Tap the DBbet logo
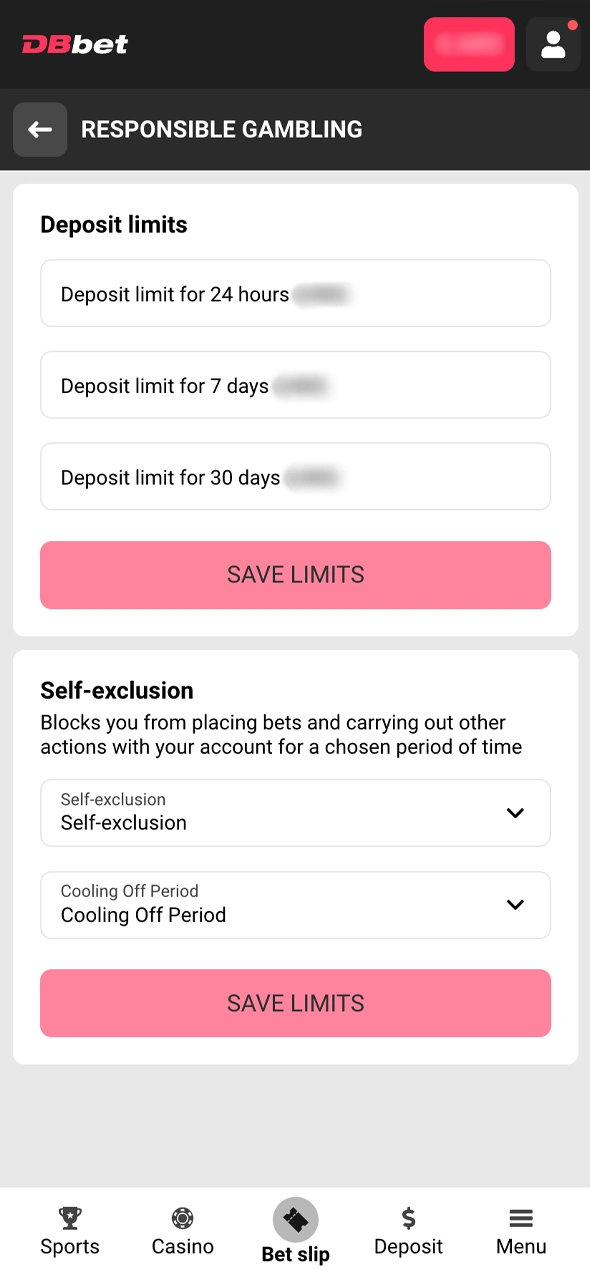The width and height of the screenshot is (590, 1280). tap(74, 44)
